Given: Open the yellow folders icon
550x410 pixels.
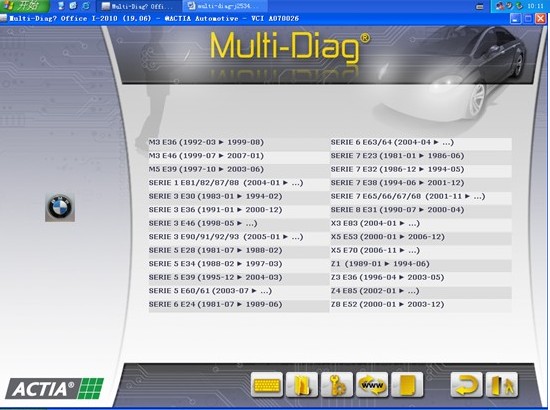Looking at the screenshot, I should pyautogui.click(x=302, y=385).
